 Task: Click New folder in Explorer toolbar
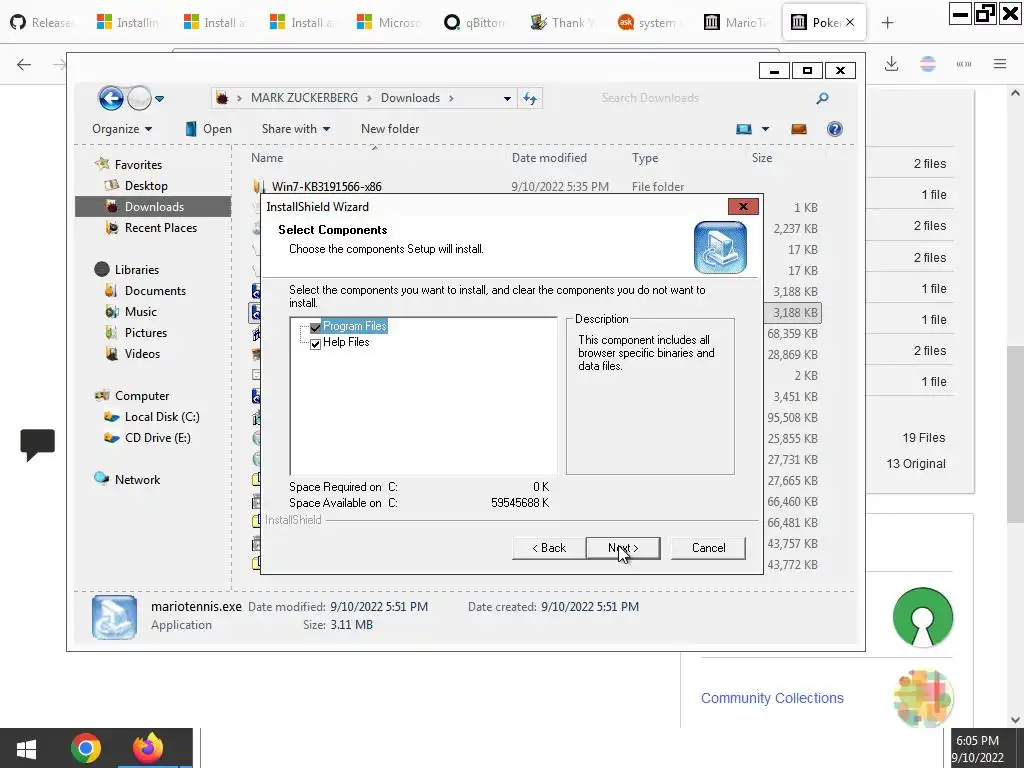(x=390, y=129)
